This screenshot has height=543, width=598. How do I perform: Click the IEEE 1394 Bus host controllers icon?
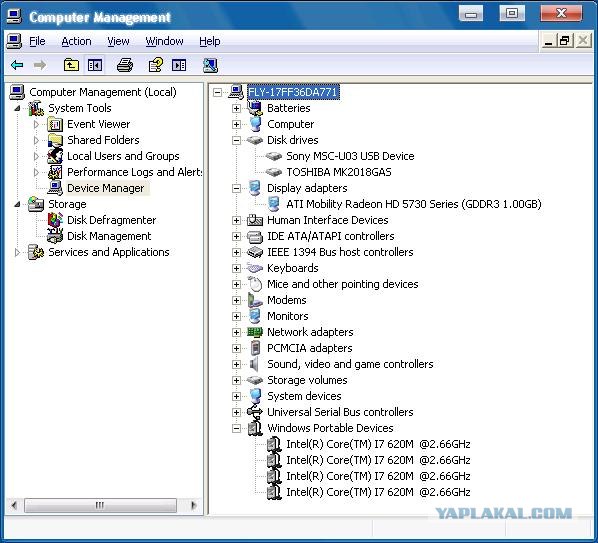coord(255,252)
